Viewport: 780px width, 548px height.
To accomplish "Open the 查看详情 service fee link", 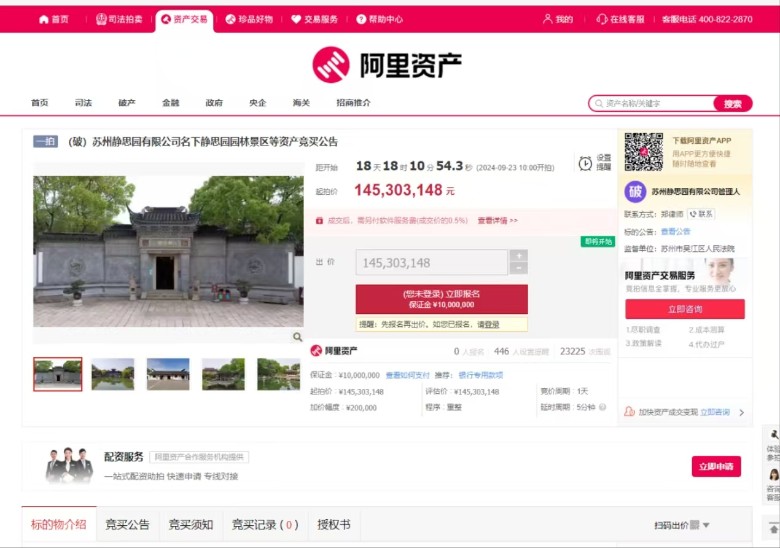I will coord(497,220).
